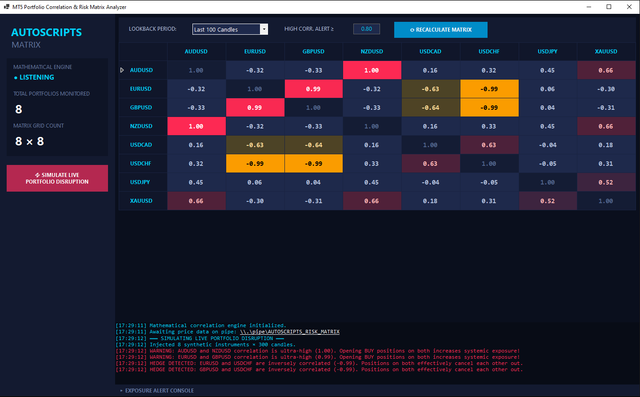Screen dimensions: 640x397
Task: Click 0.18 cell in USDCAD row
Action: [606, 145]
